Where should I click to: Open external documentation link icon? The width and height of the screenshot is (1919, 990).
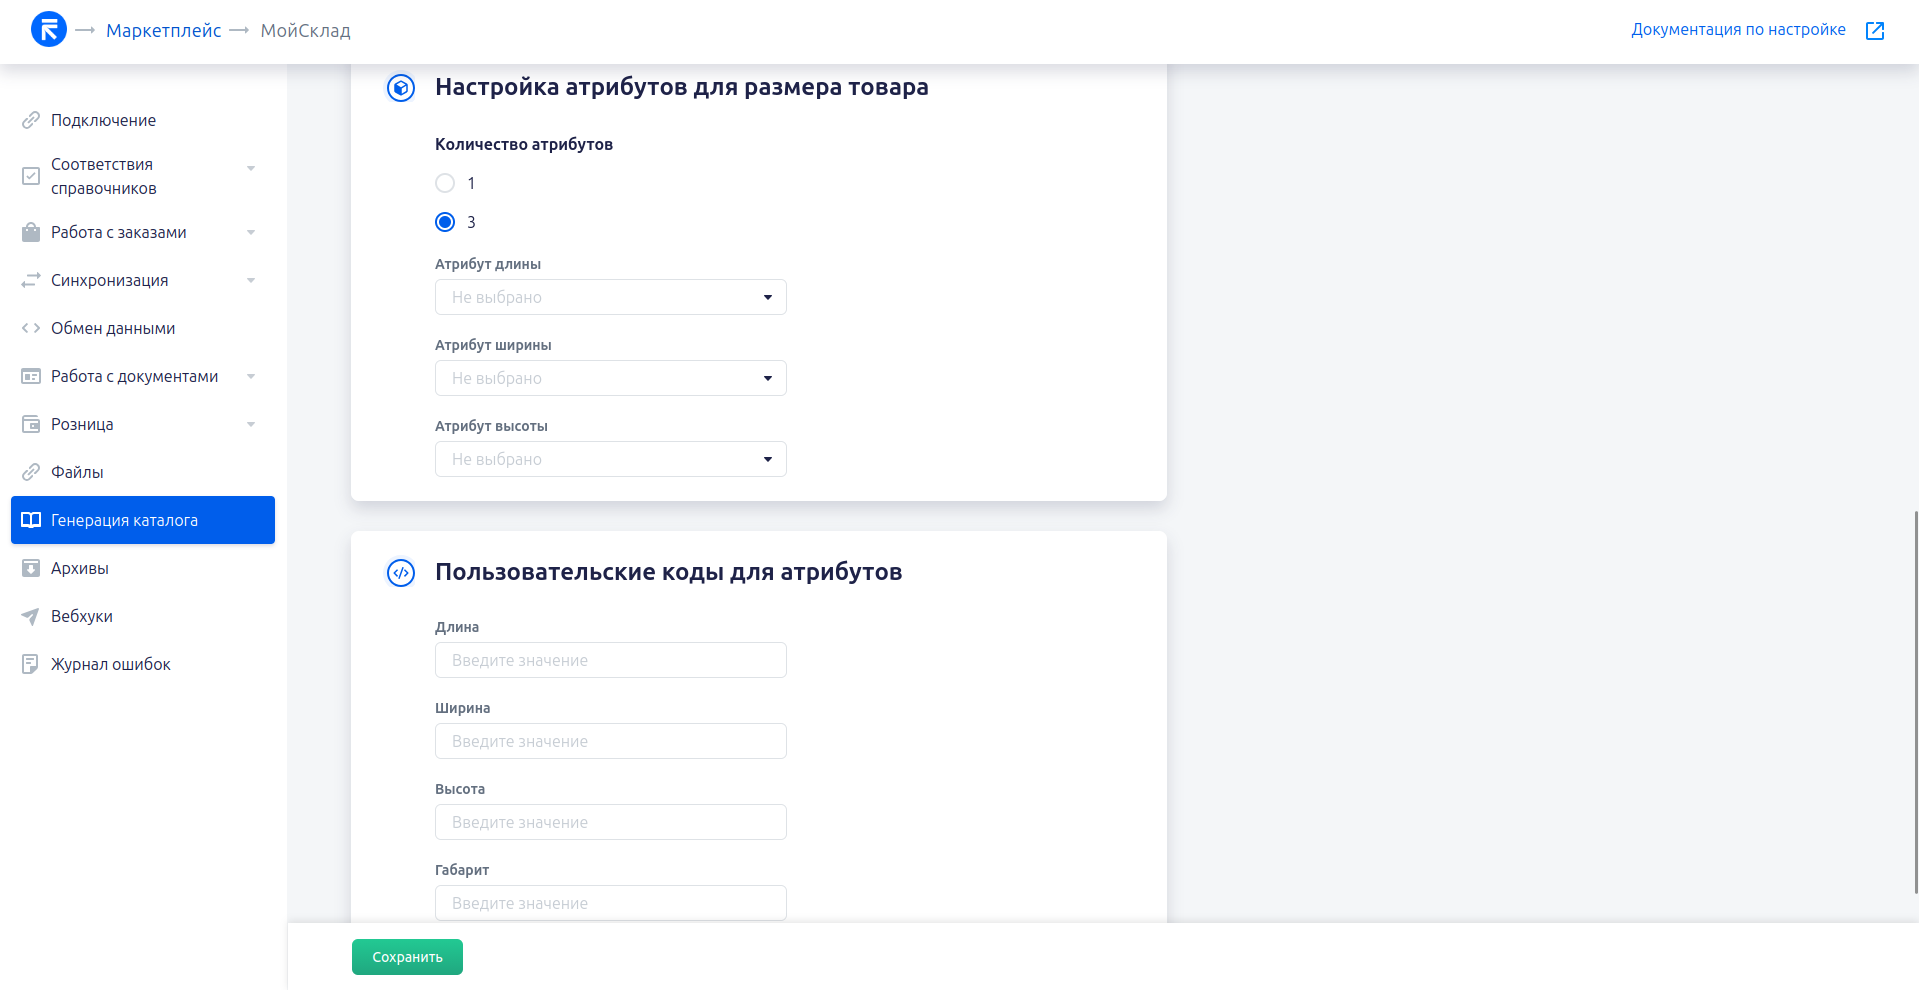pos(1875,30)
